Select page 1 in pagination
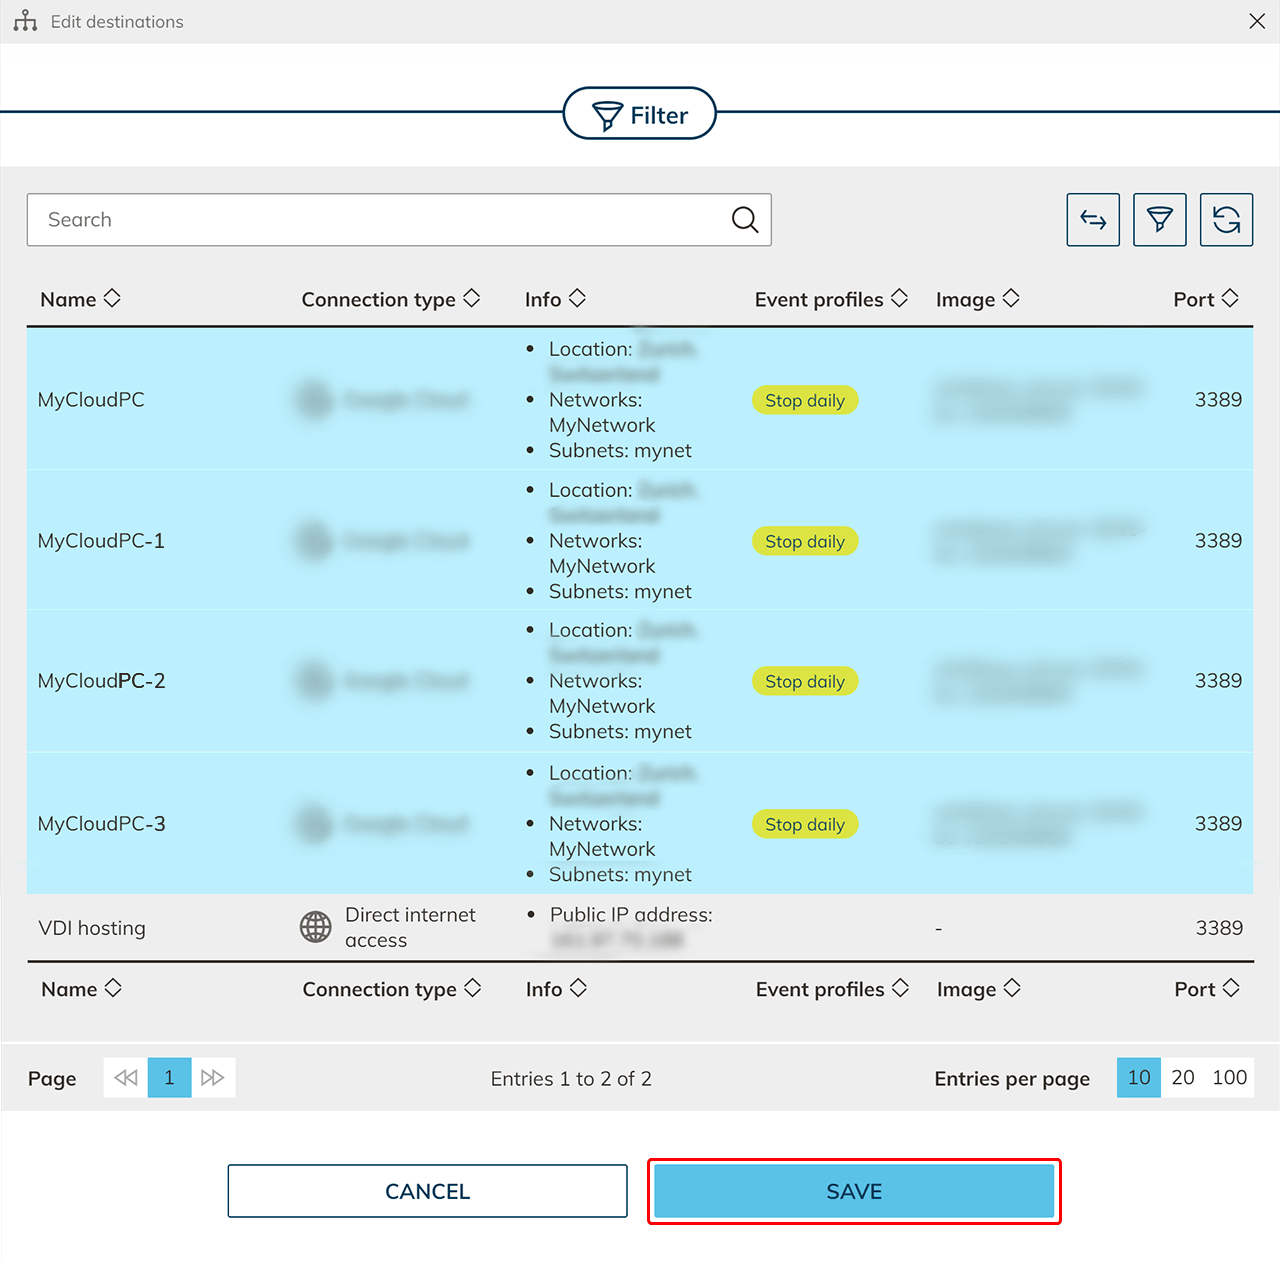The image size is (1280, 1261). tap(169, 1078)
